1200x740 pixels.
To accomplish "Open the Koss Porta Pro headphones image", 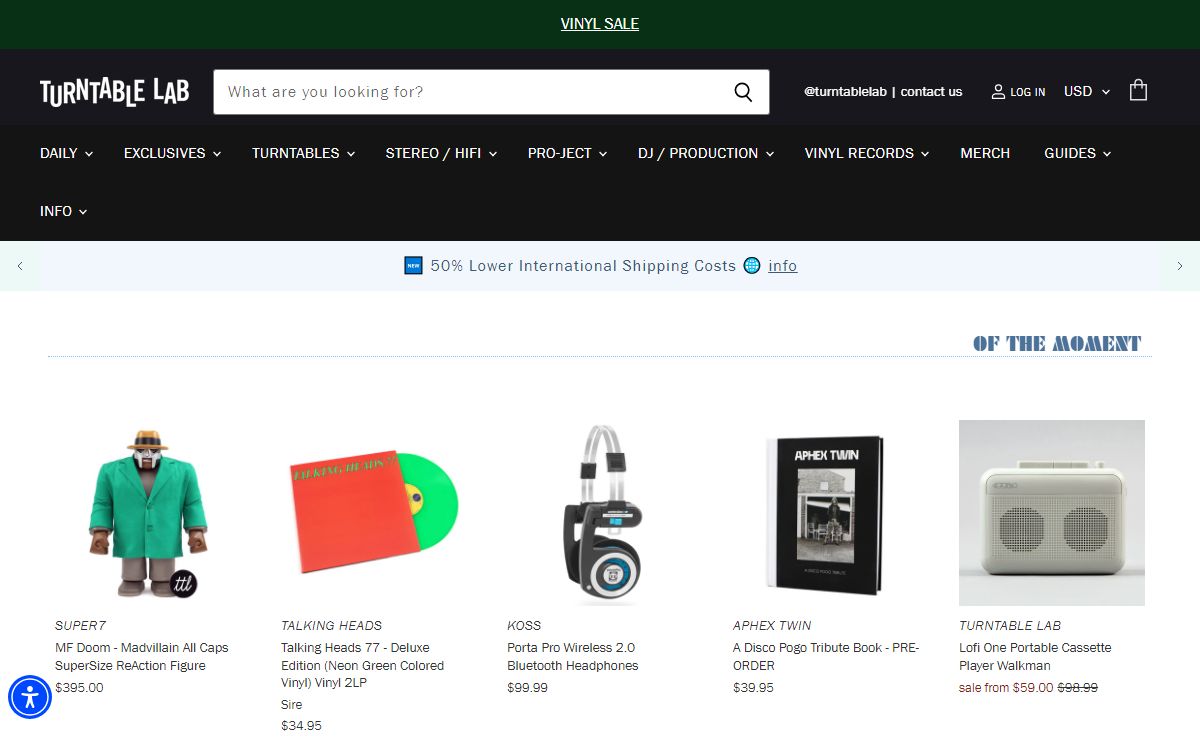I will 600,513.
